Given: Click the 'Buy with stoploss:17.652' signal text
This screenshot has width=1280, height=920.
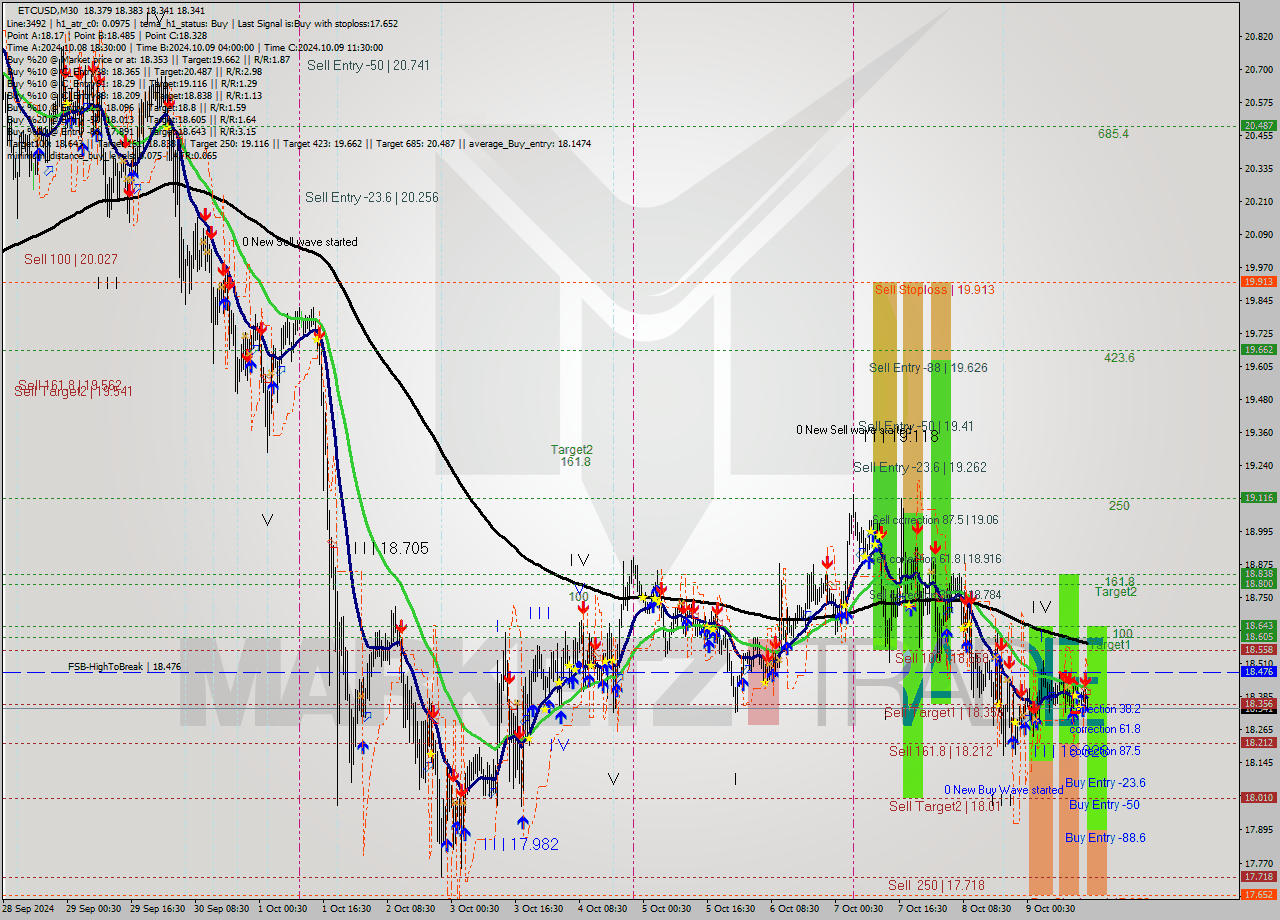Looking at the screenshot, I should pos(346,23).
